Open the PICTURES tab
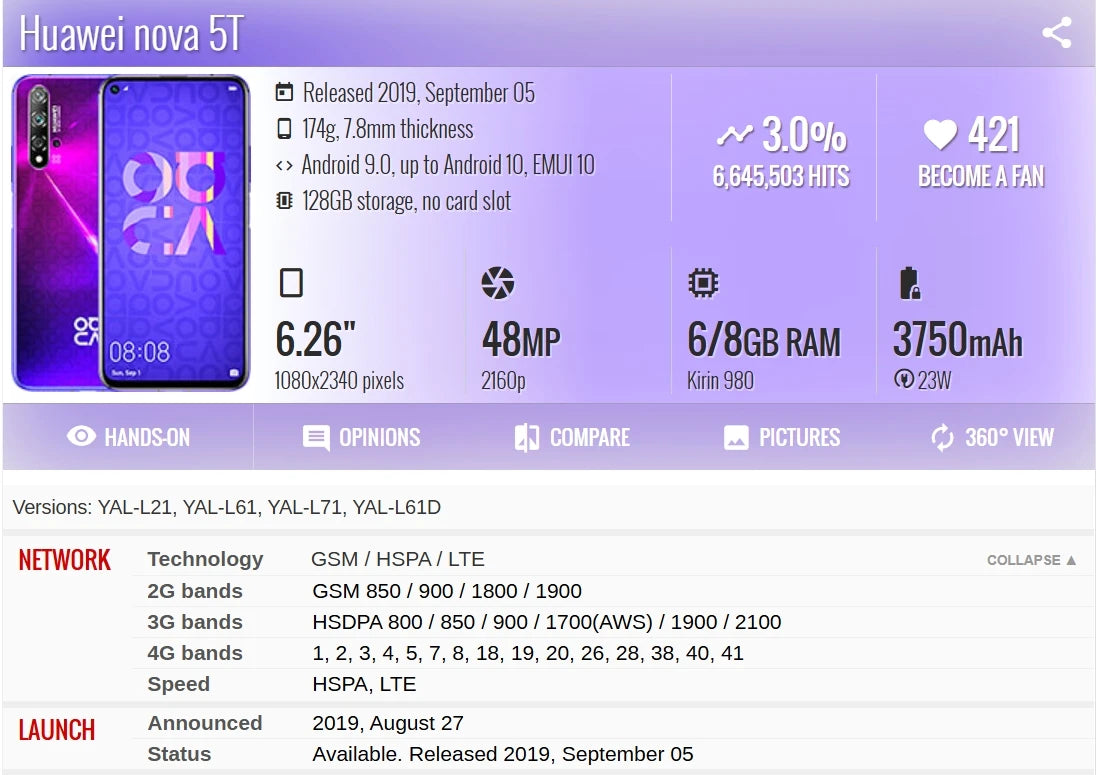Image resolution: width=1096 pixels, height=775 pixels. click(x=781, y=437)
